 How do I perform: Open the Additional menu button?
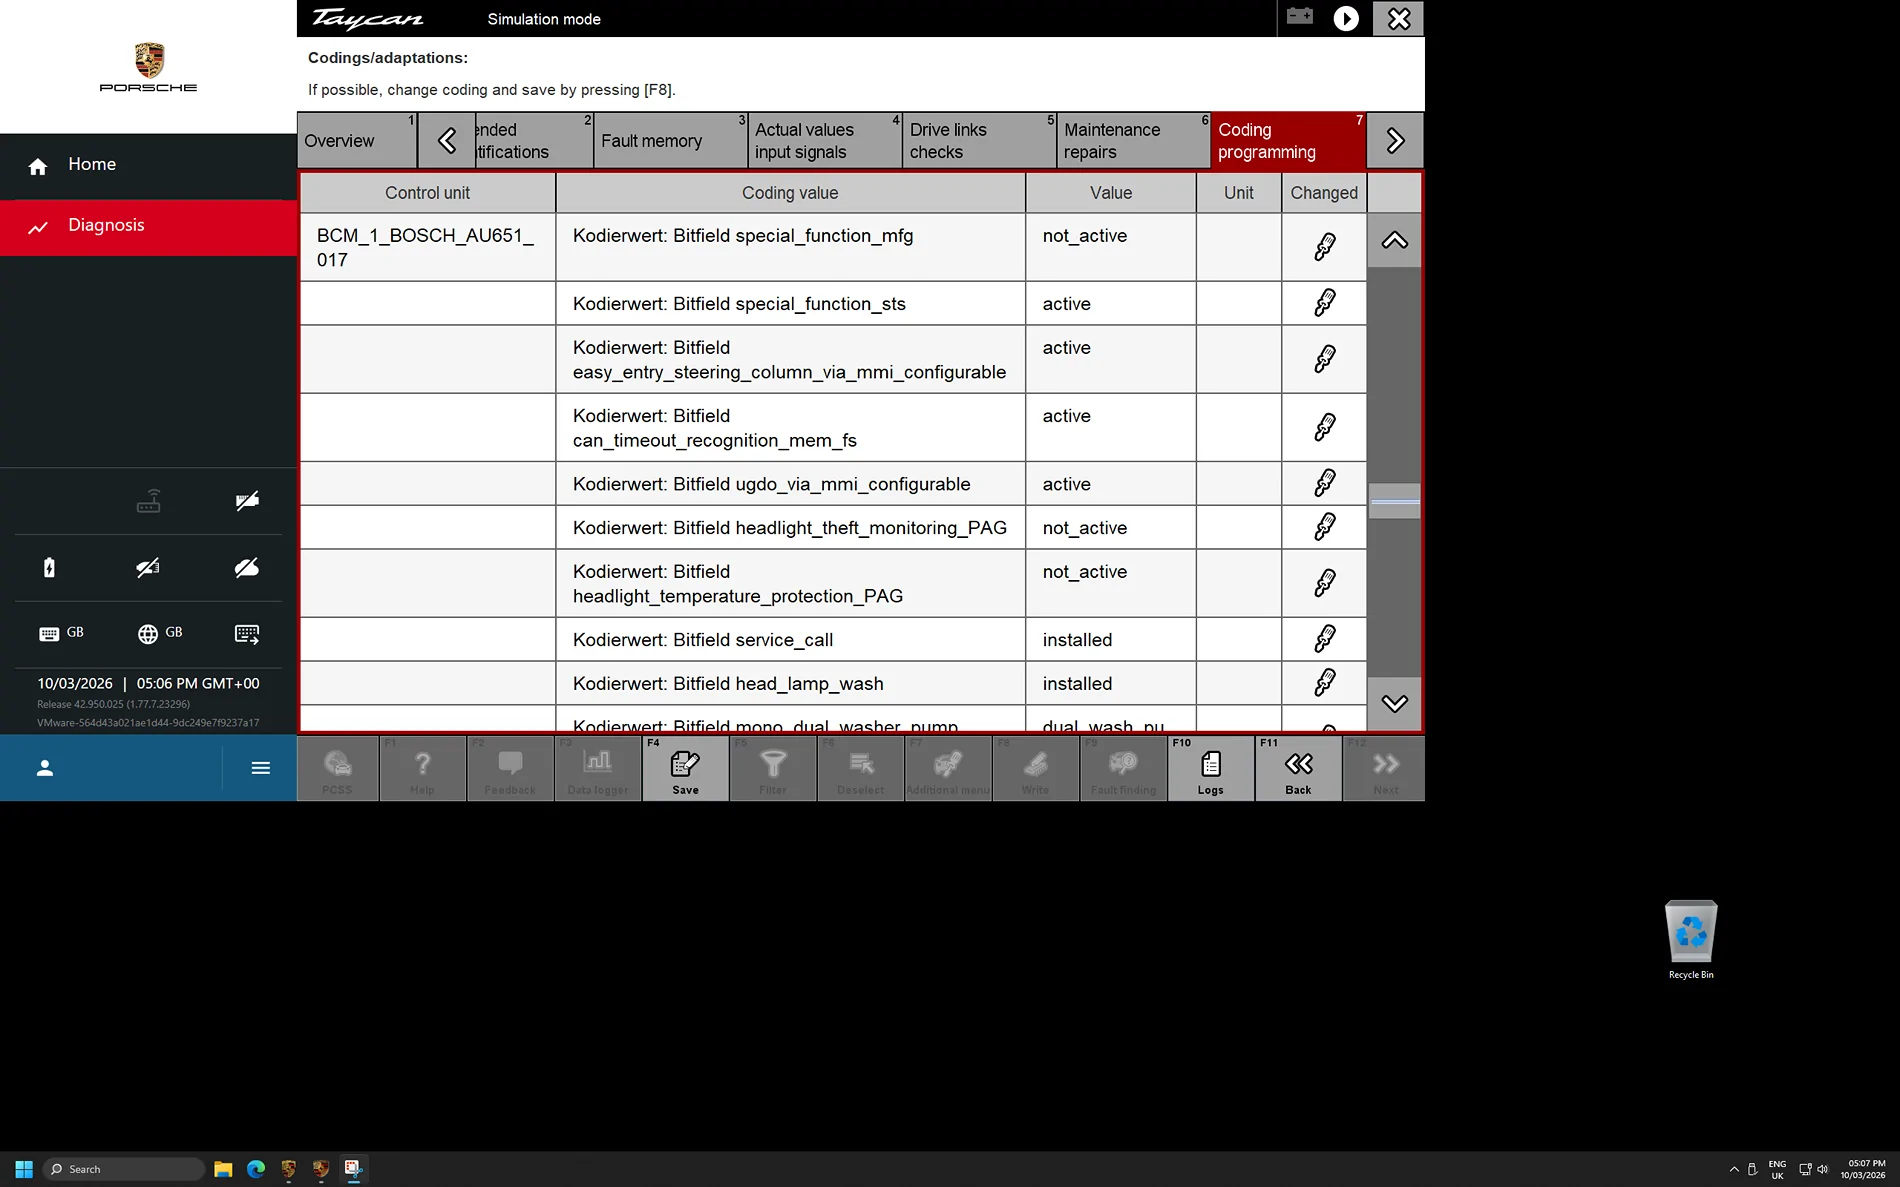pos(948,768)
